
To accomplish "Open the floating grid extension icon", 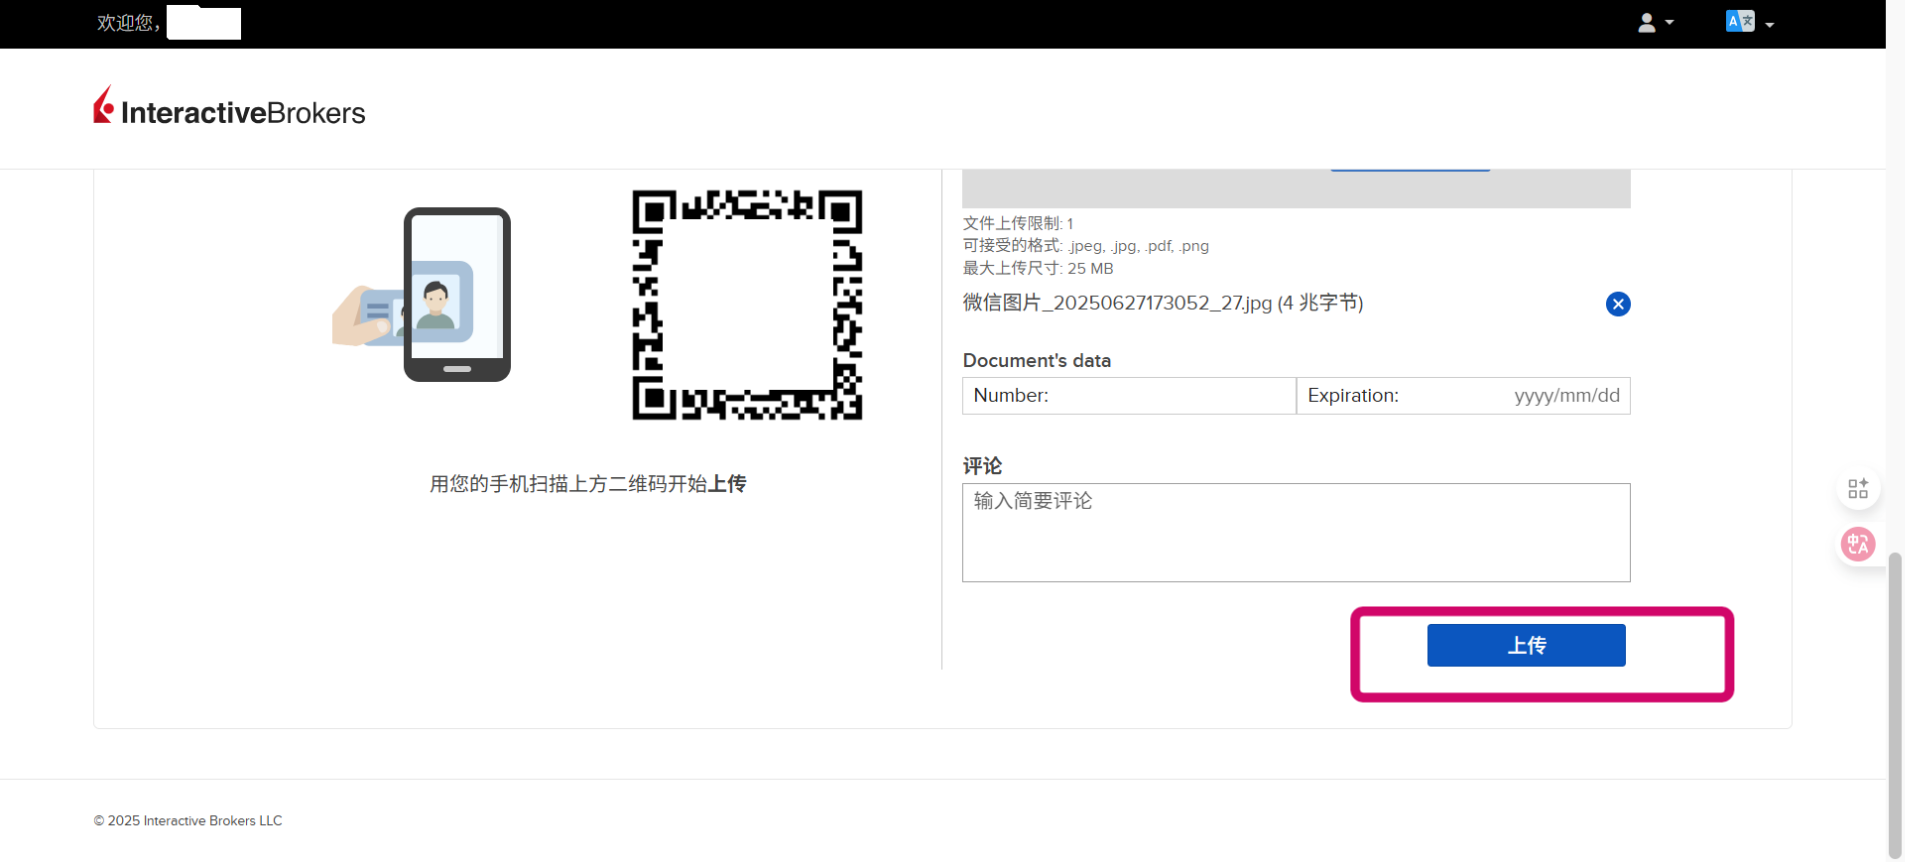I will point(1859,489).
